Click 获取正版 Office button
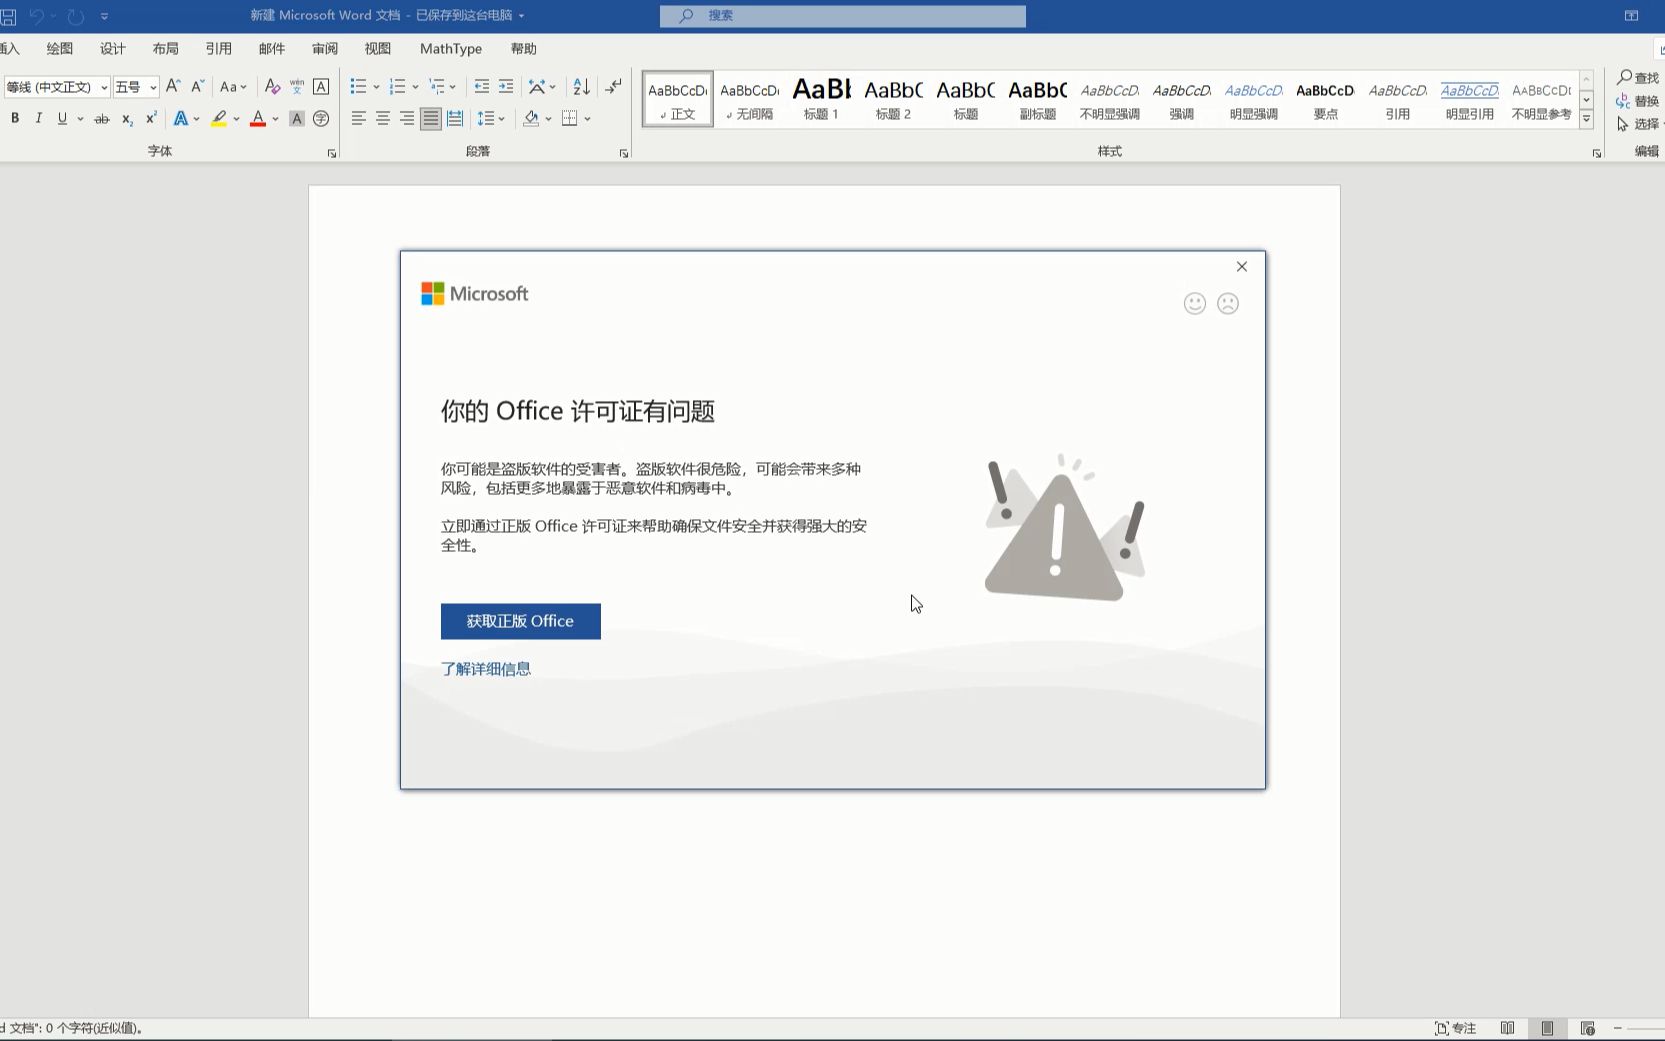1665x1041 pixels. [x=521, y=621]
